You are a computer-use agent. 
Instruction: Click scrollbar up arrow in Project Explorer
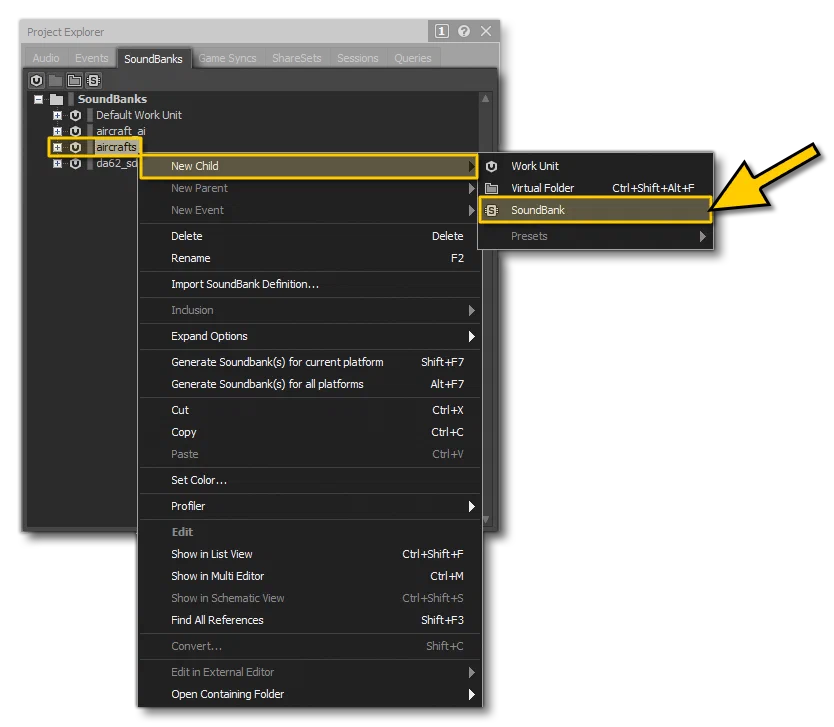(486, 98)
